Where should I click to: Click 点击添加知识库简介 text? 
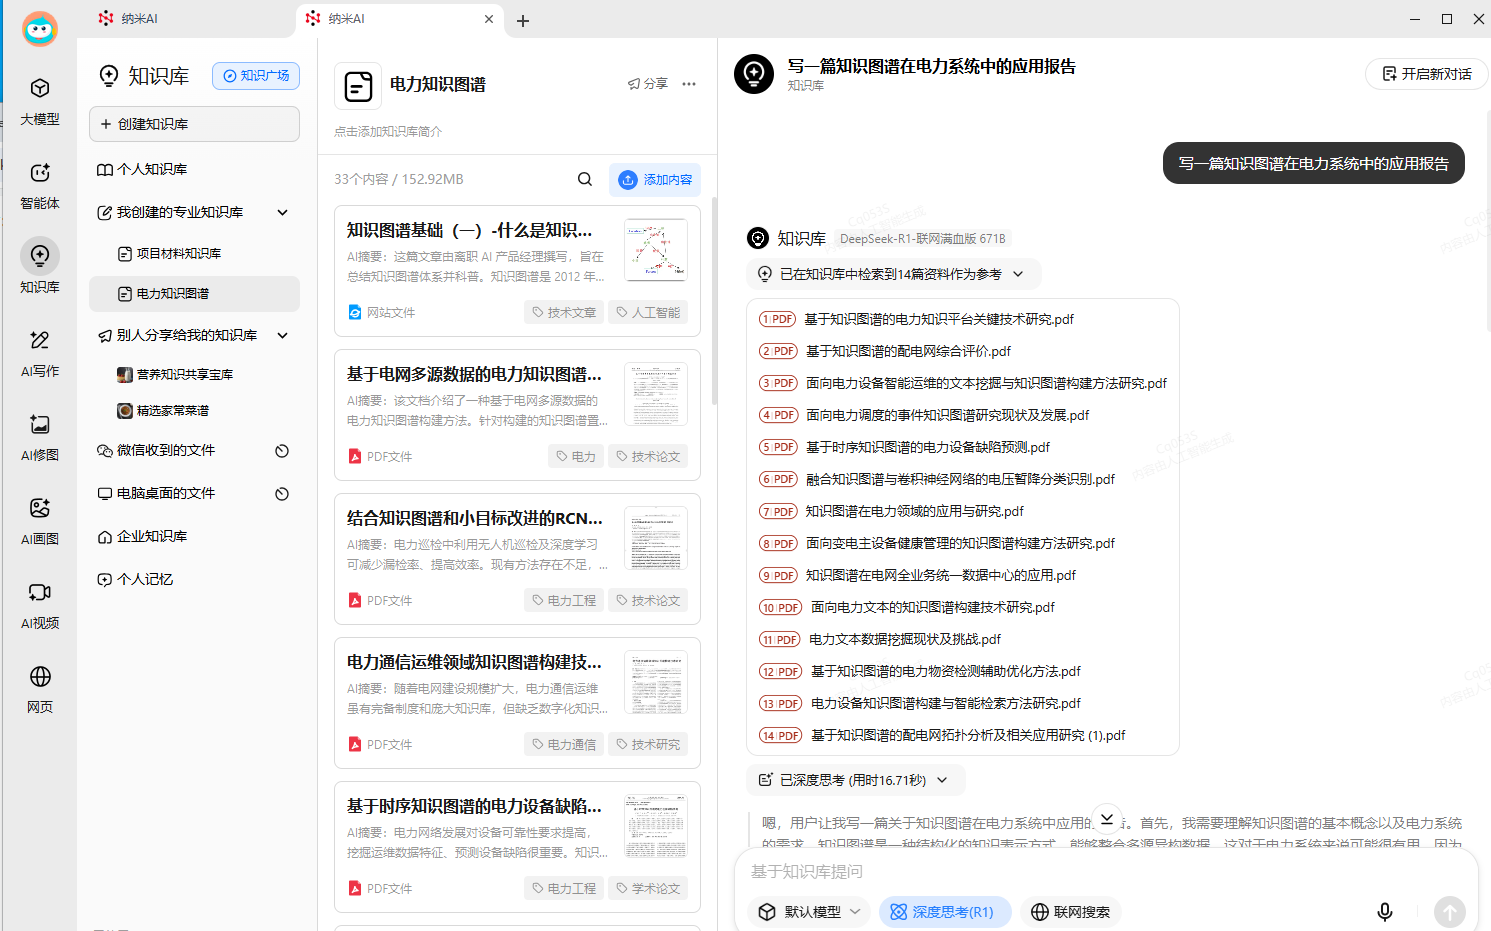[x=388, y=132]
